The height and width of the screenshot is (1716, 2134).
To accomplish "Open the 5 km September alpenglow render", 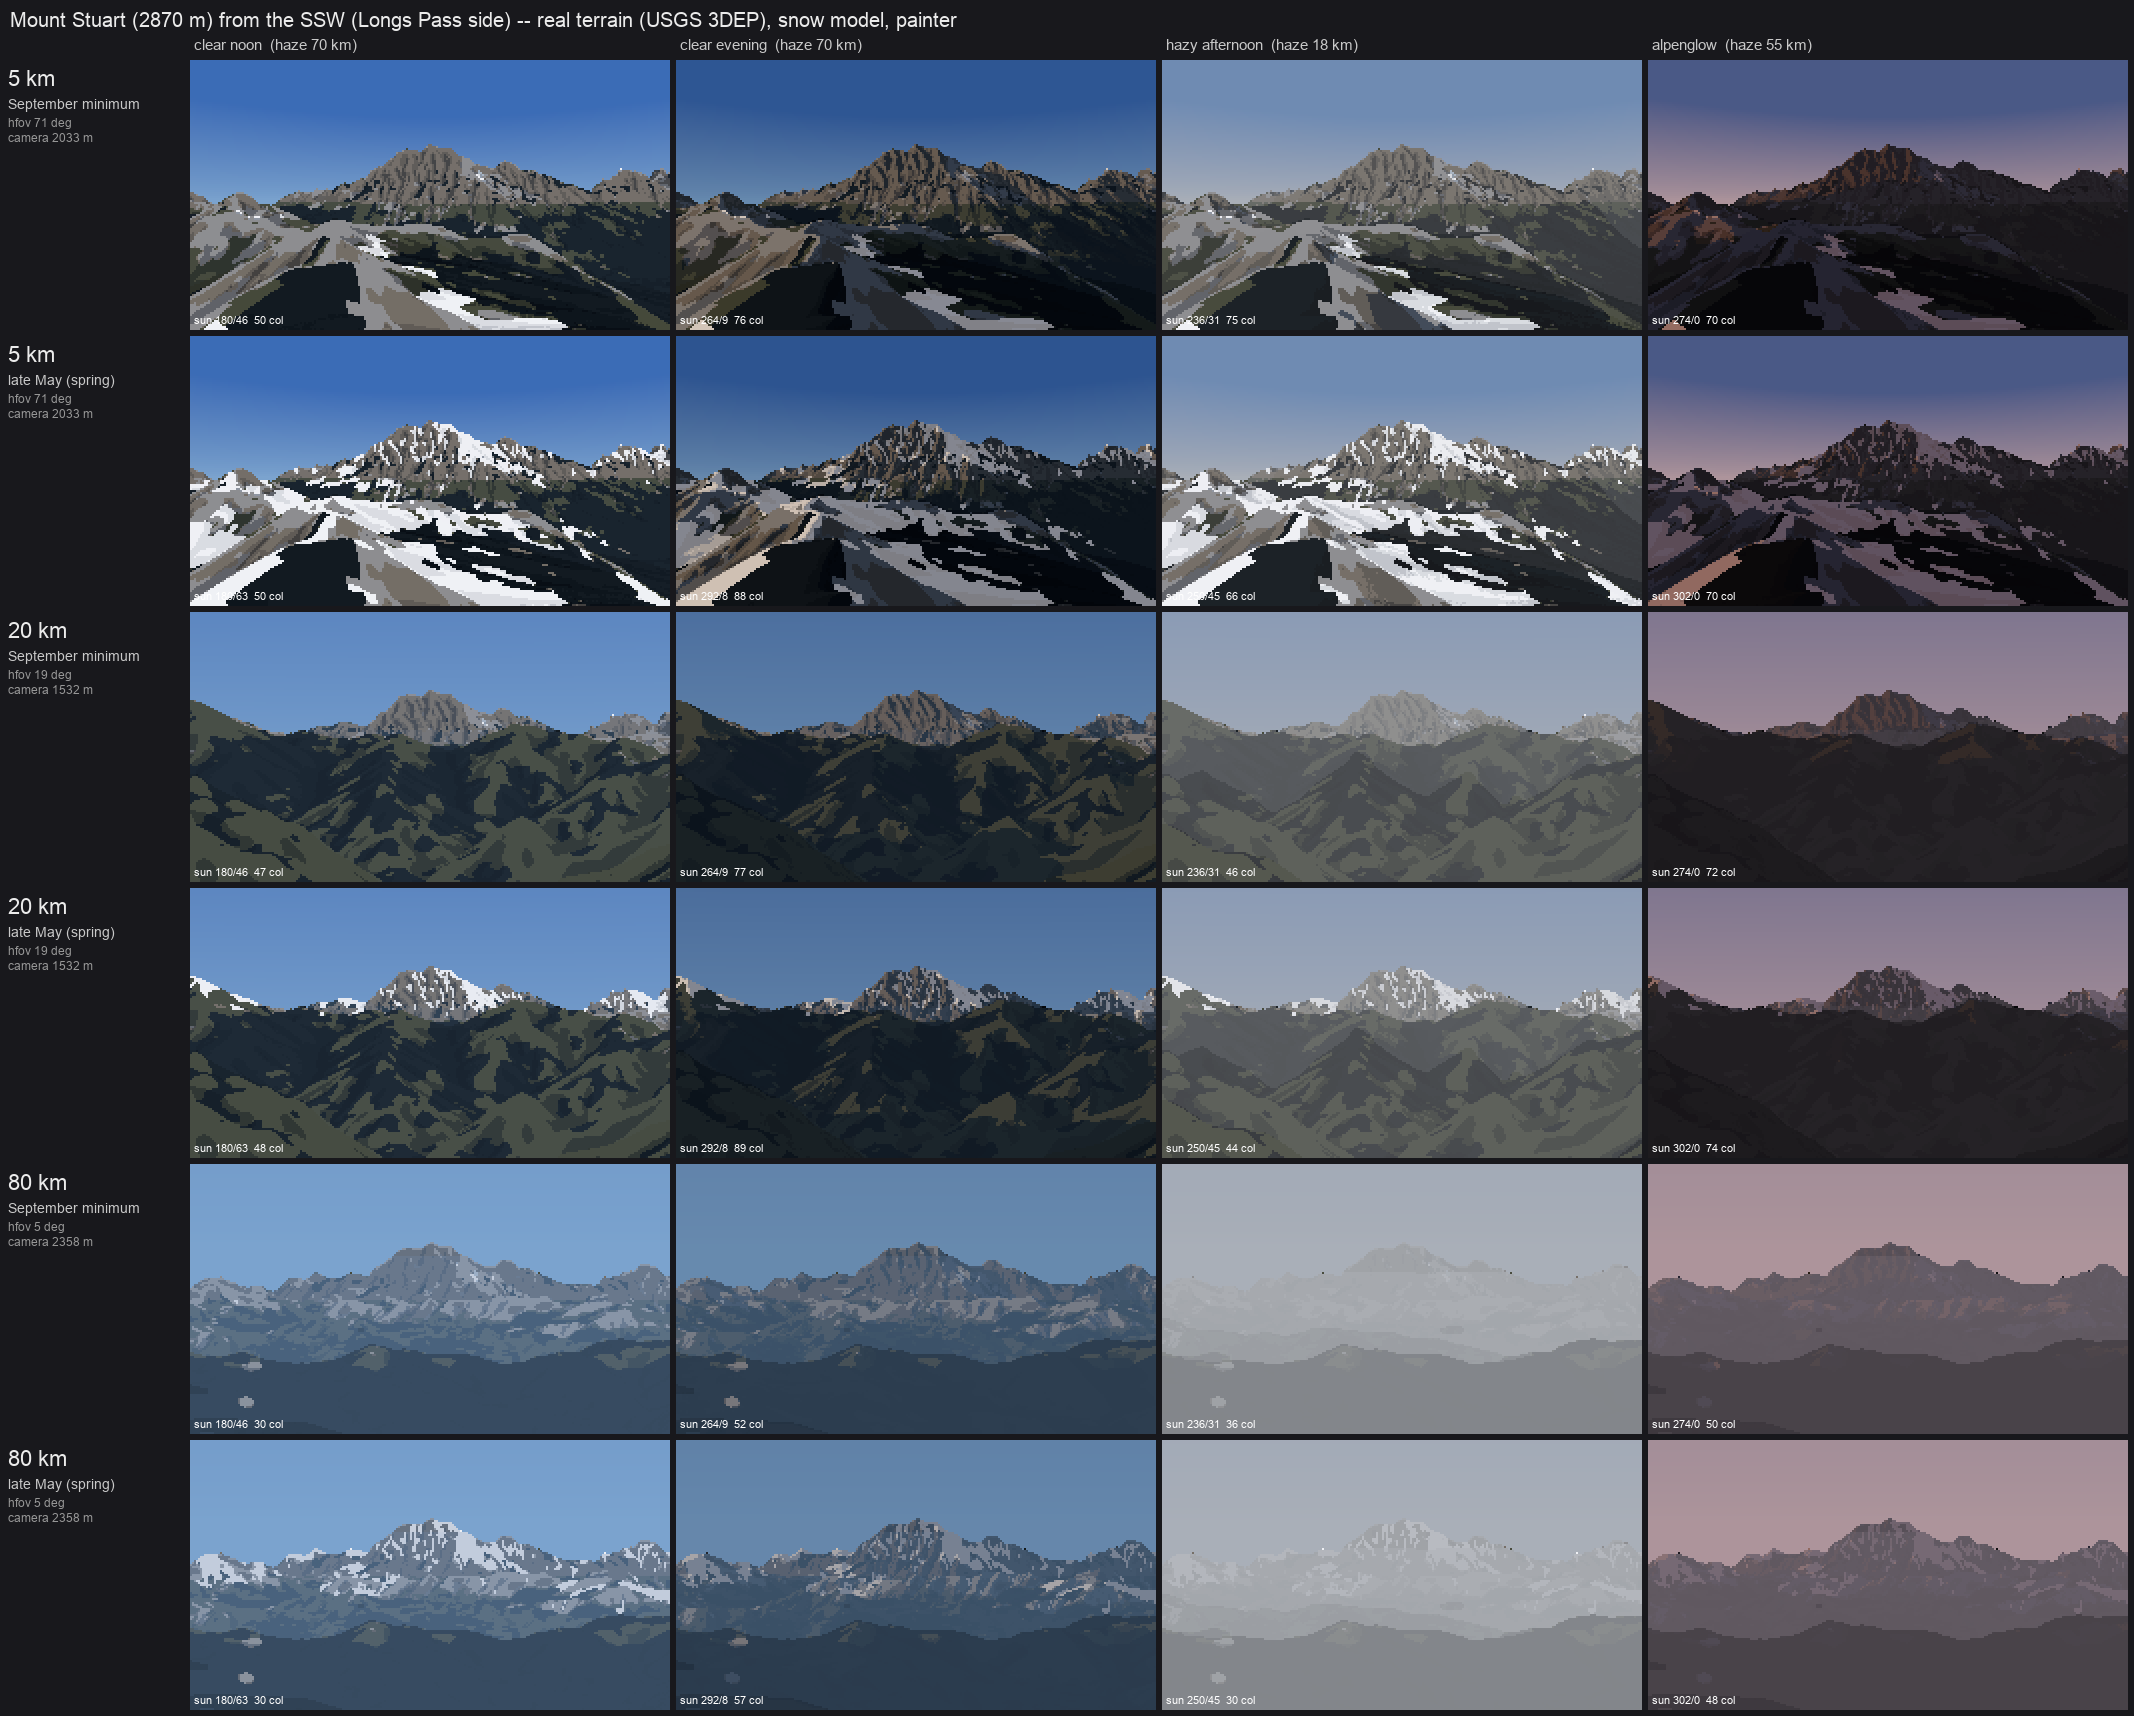I will pos(1888,195).
